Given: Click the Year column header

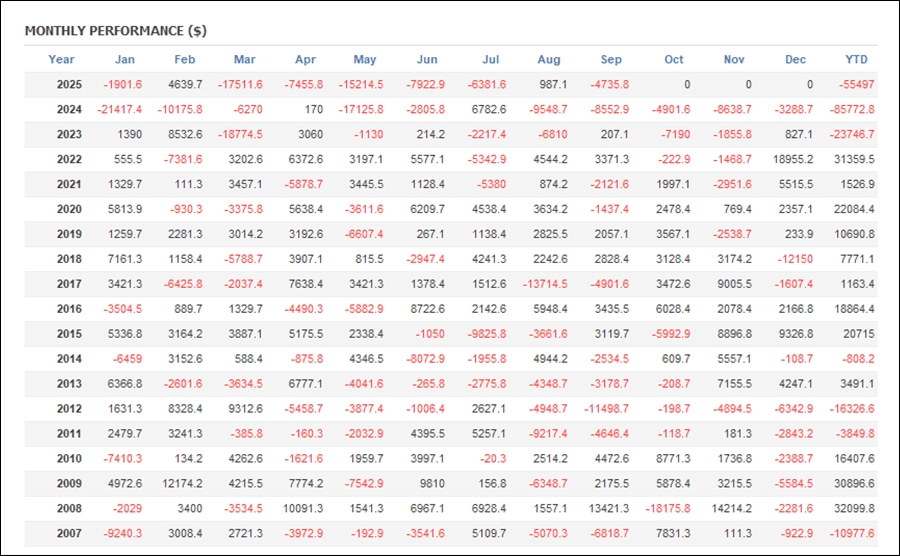Looking at the screenshot, I should (61, 59).
